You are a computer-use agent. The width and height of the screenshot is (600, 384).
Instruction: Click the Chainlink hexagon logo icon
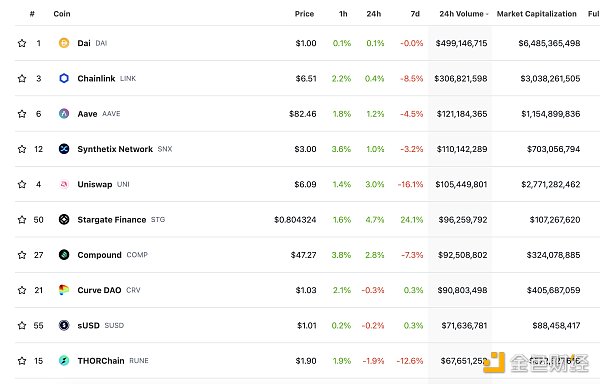click(64, 78)
